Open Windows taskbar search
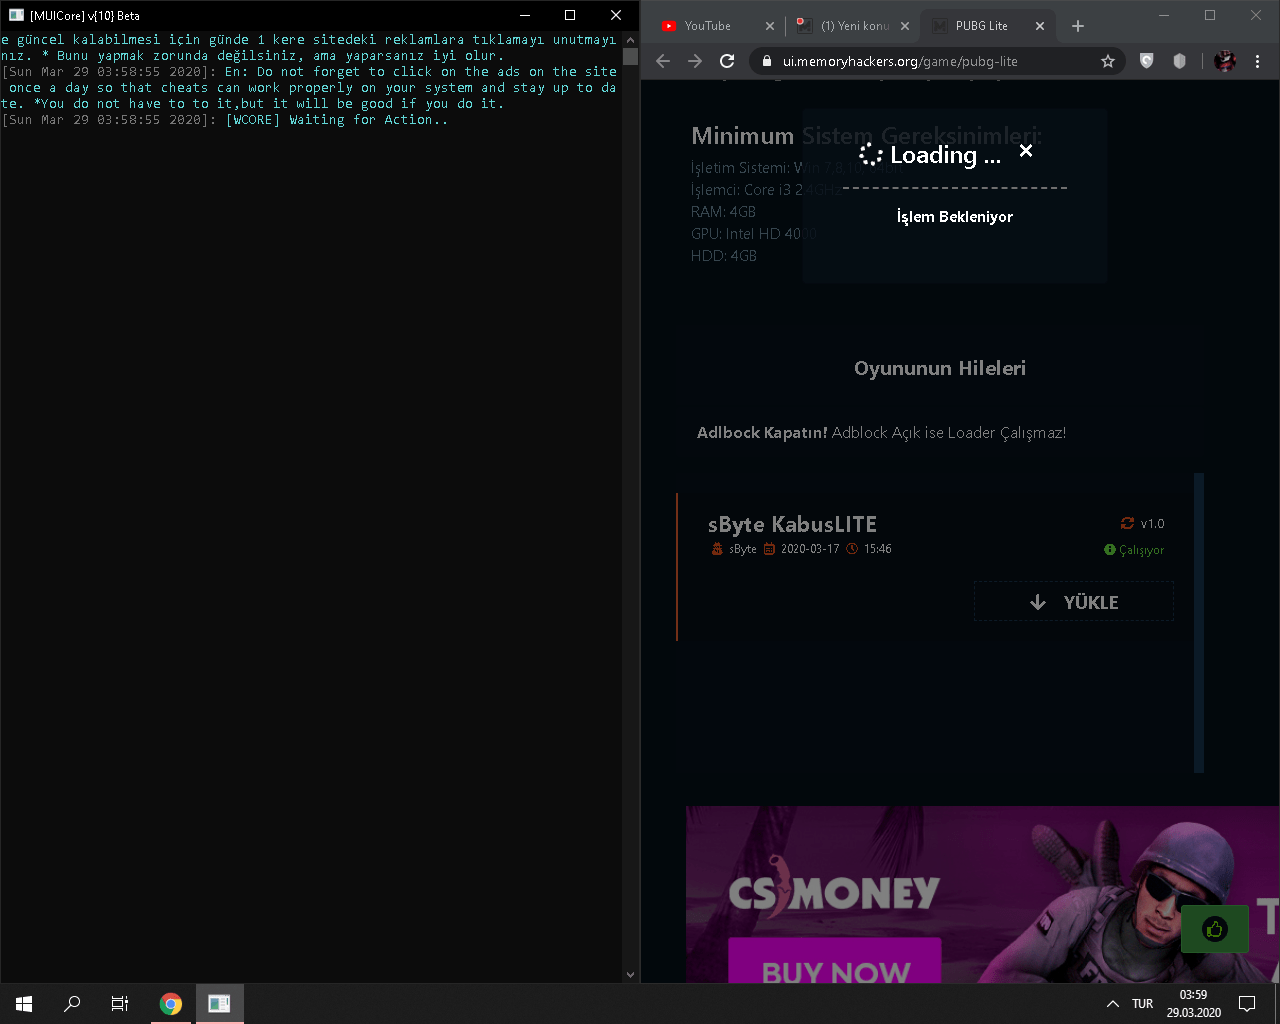 72,1003
